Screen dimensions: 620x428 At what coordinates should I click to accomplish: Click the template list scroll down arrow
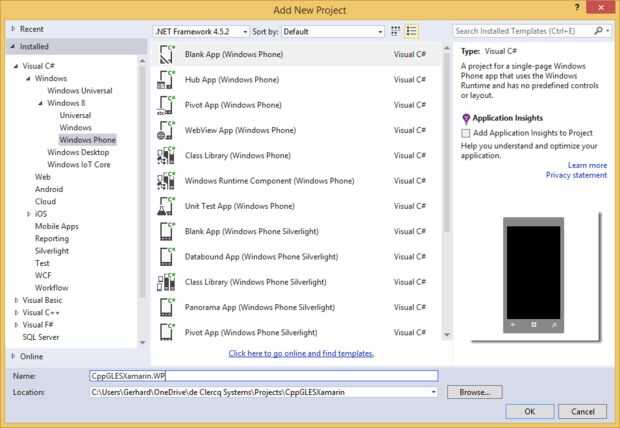click(447, 335)
